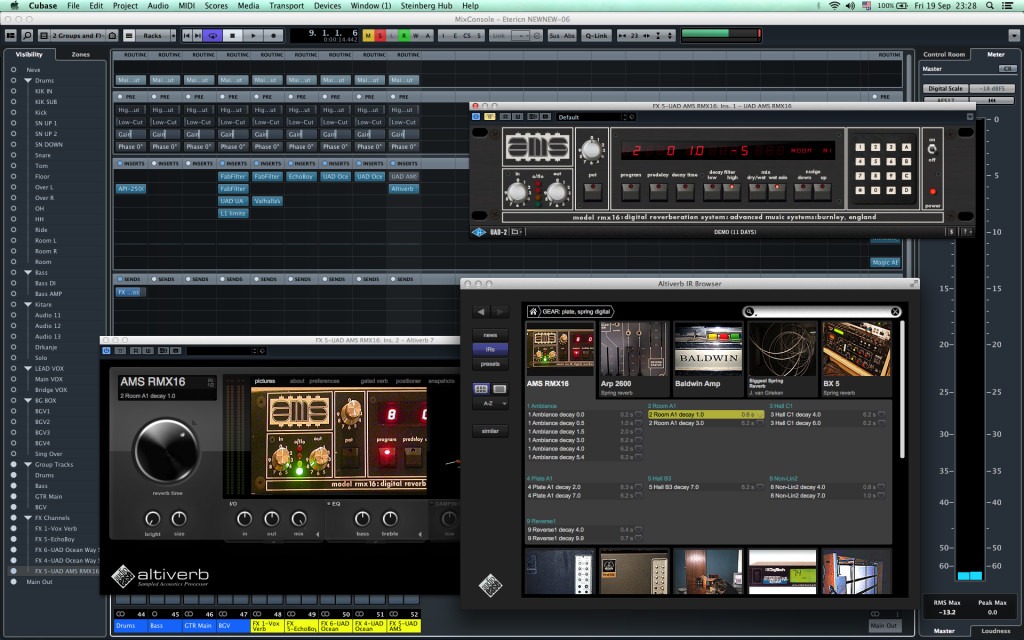Open the Steinberg Hub menu
This screenshot has height=640, width=1024.
click(426, 5)
